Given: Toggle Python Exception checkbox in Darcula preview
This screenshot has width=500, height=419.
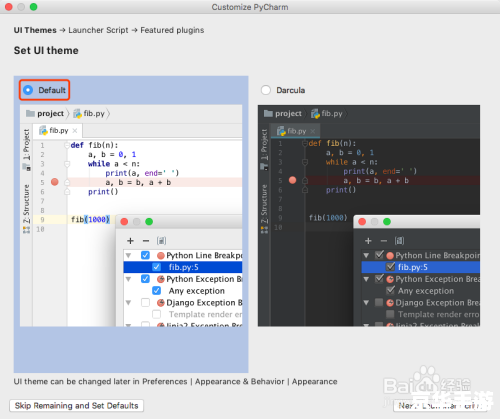Looking at the screenshot, I should pyautogui.click(x=379, y=279).
